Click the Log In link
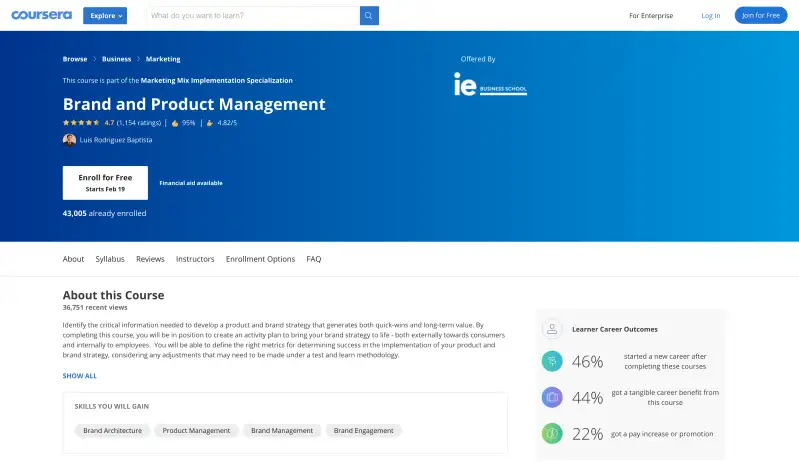Image resolution: width=799 pixels, height=462 pixels. pyautogui.click(x=710, y=16)
